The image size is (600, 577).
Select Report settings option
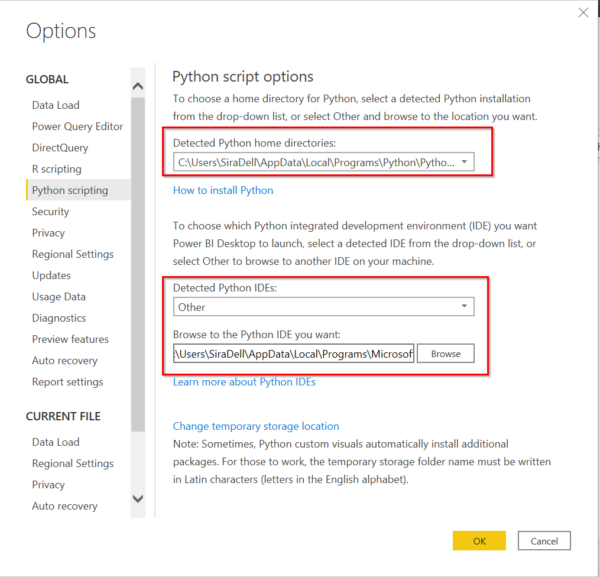click(68, 382)
